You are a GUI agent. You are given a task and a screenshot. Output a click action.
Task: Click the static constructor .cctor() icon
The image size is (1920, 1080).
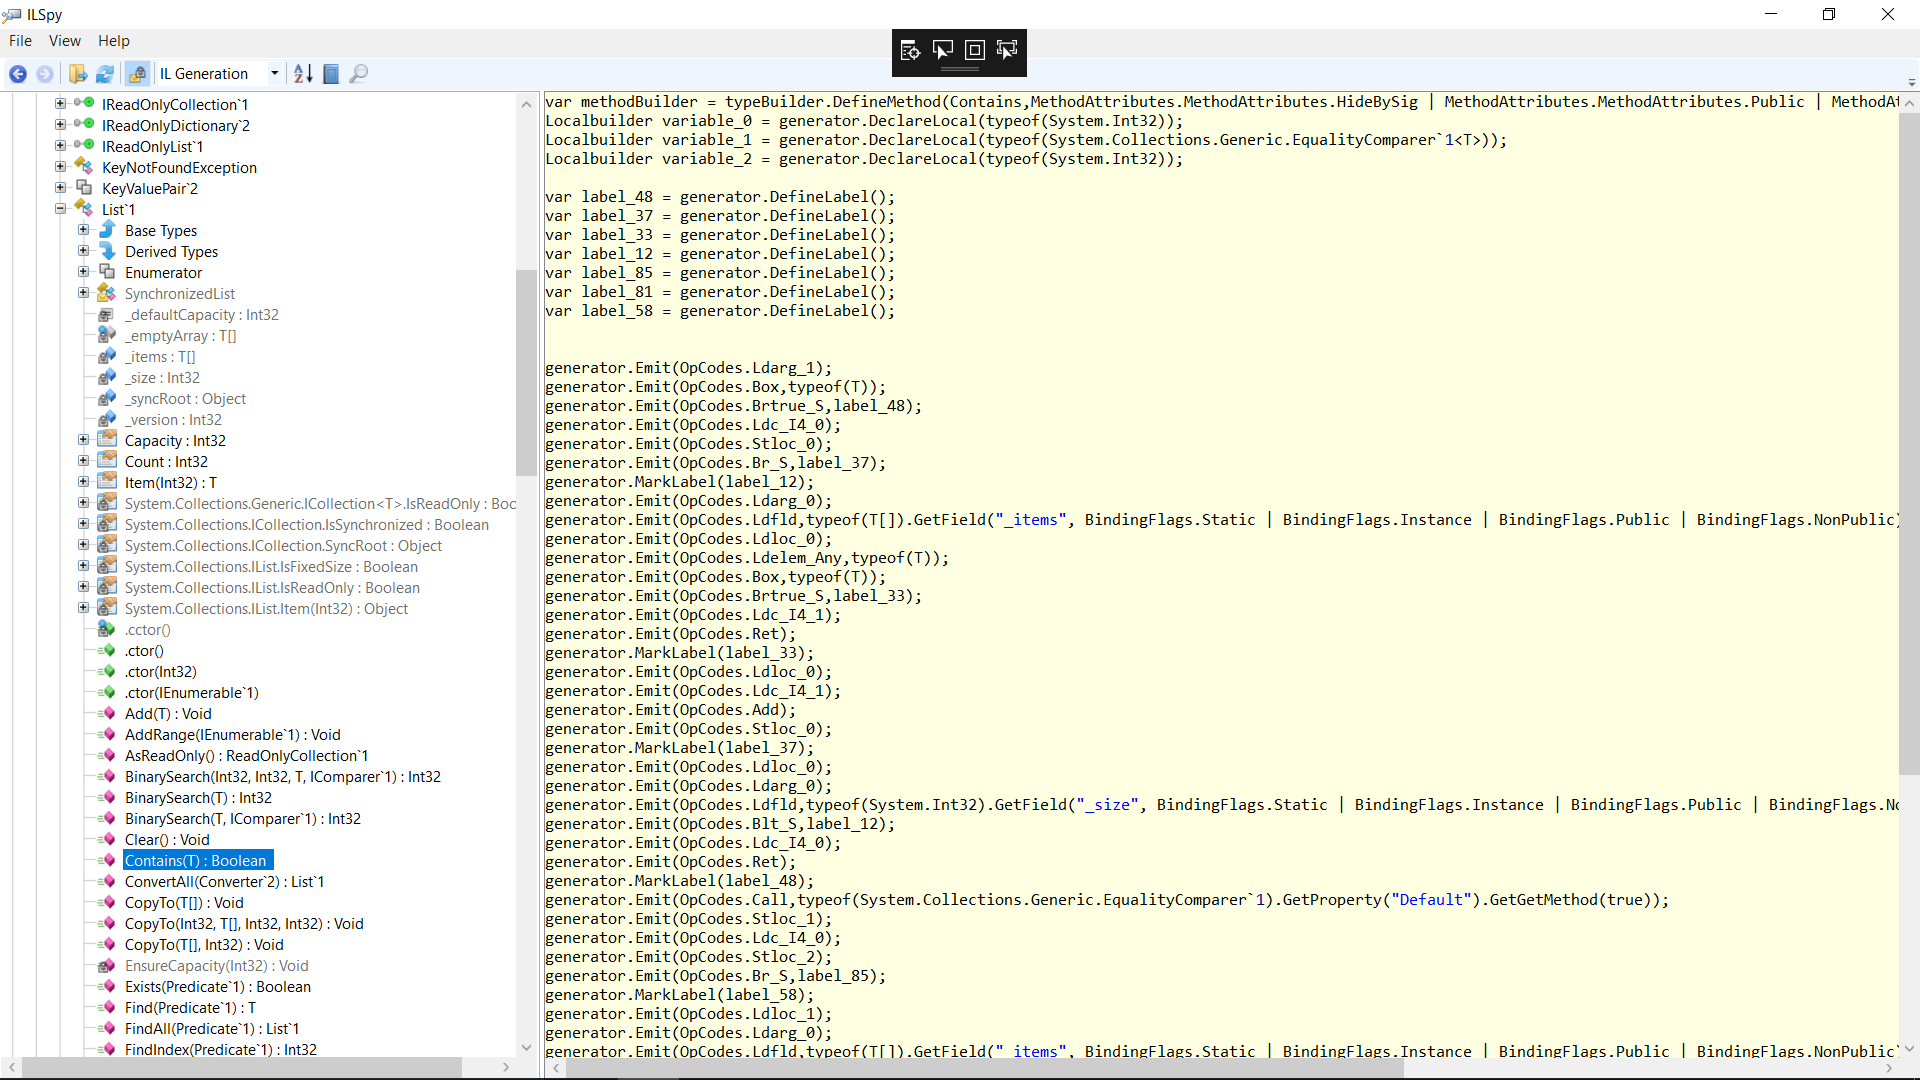tap(107, 629)
